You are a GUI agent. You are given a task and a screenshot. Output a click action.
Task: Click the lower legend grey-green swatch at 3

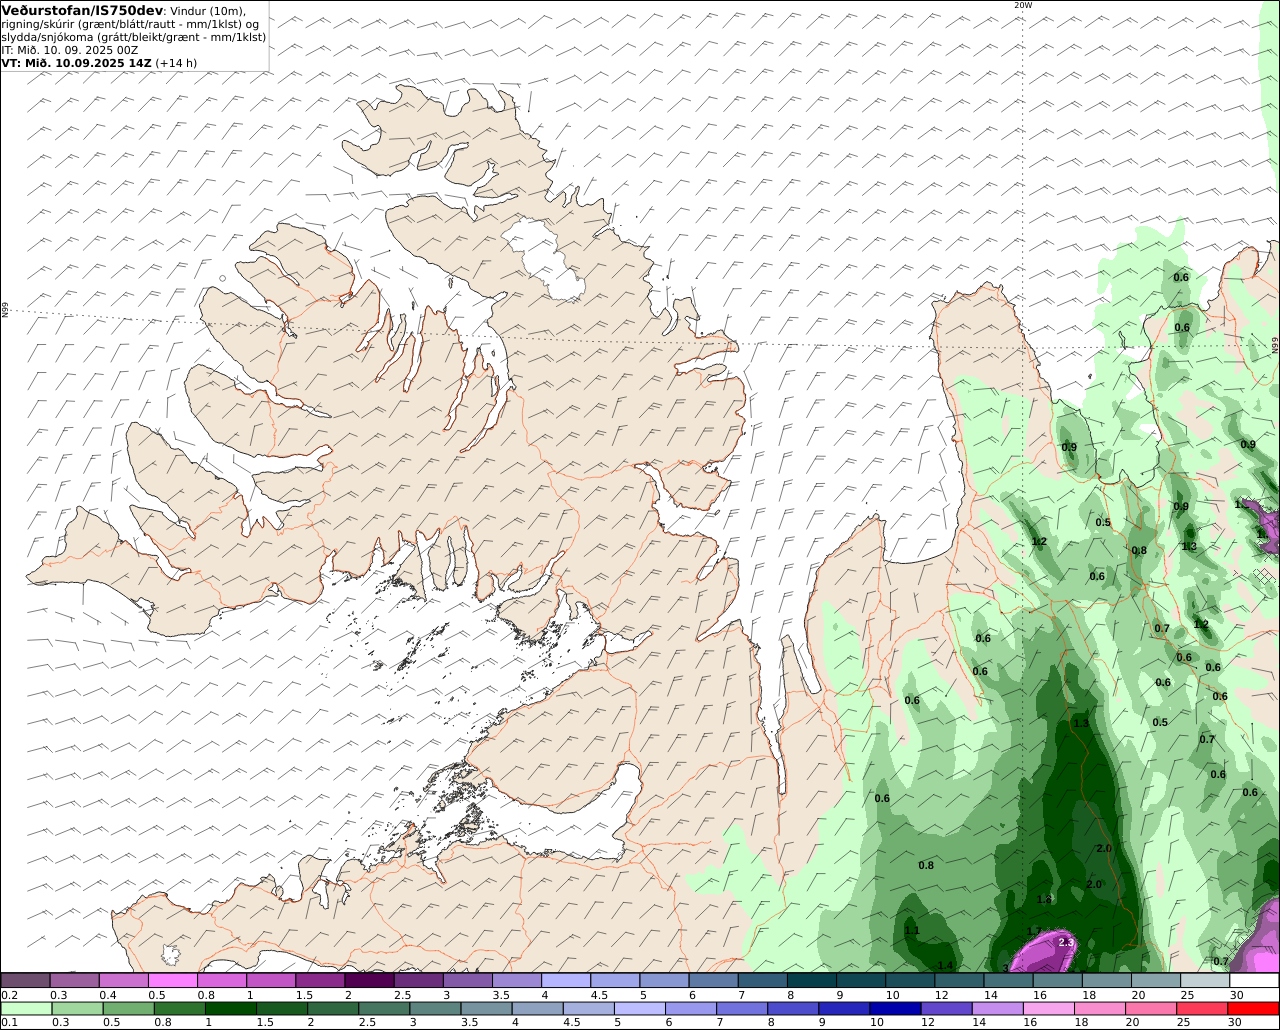click(x=435, y=1009)
